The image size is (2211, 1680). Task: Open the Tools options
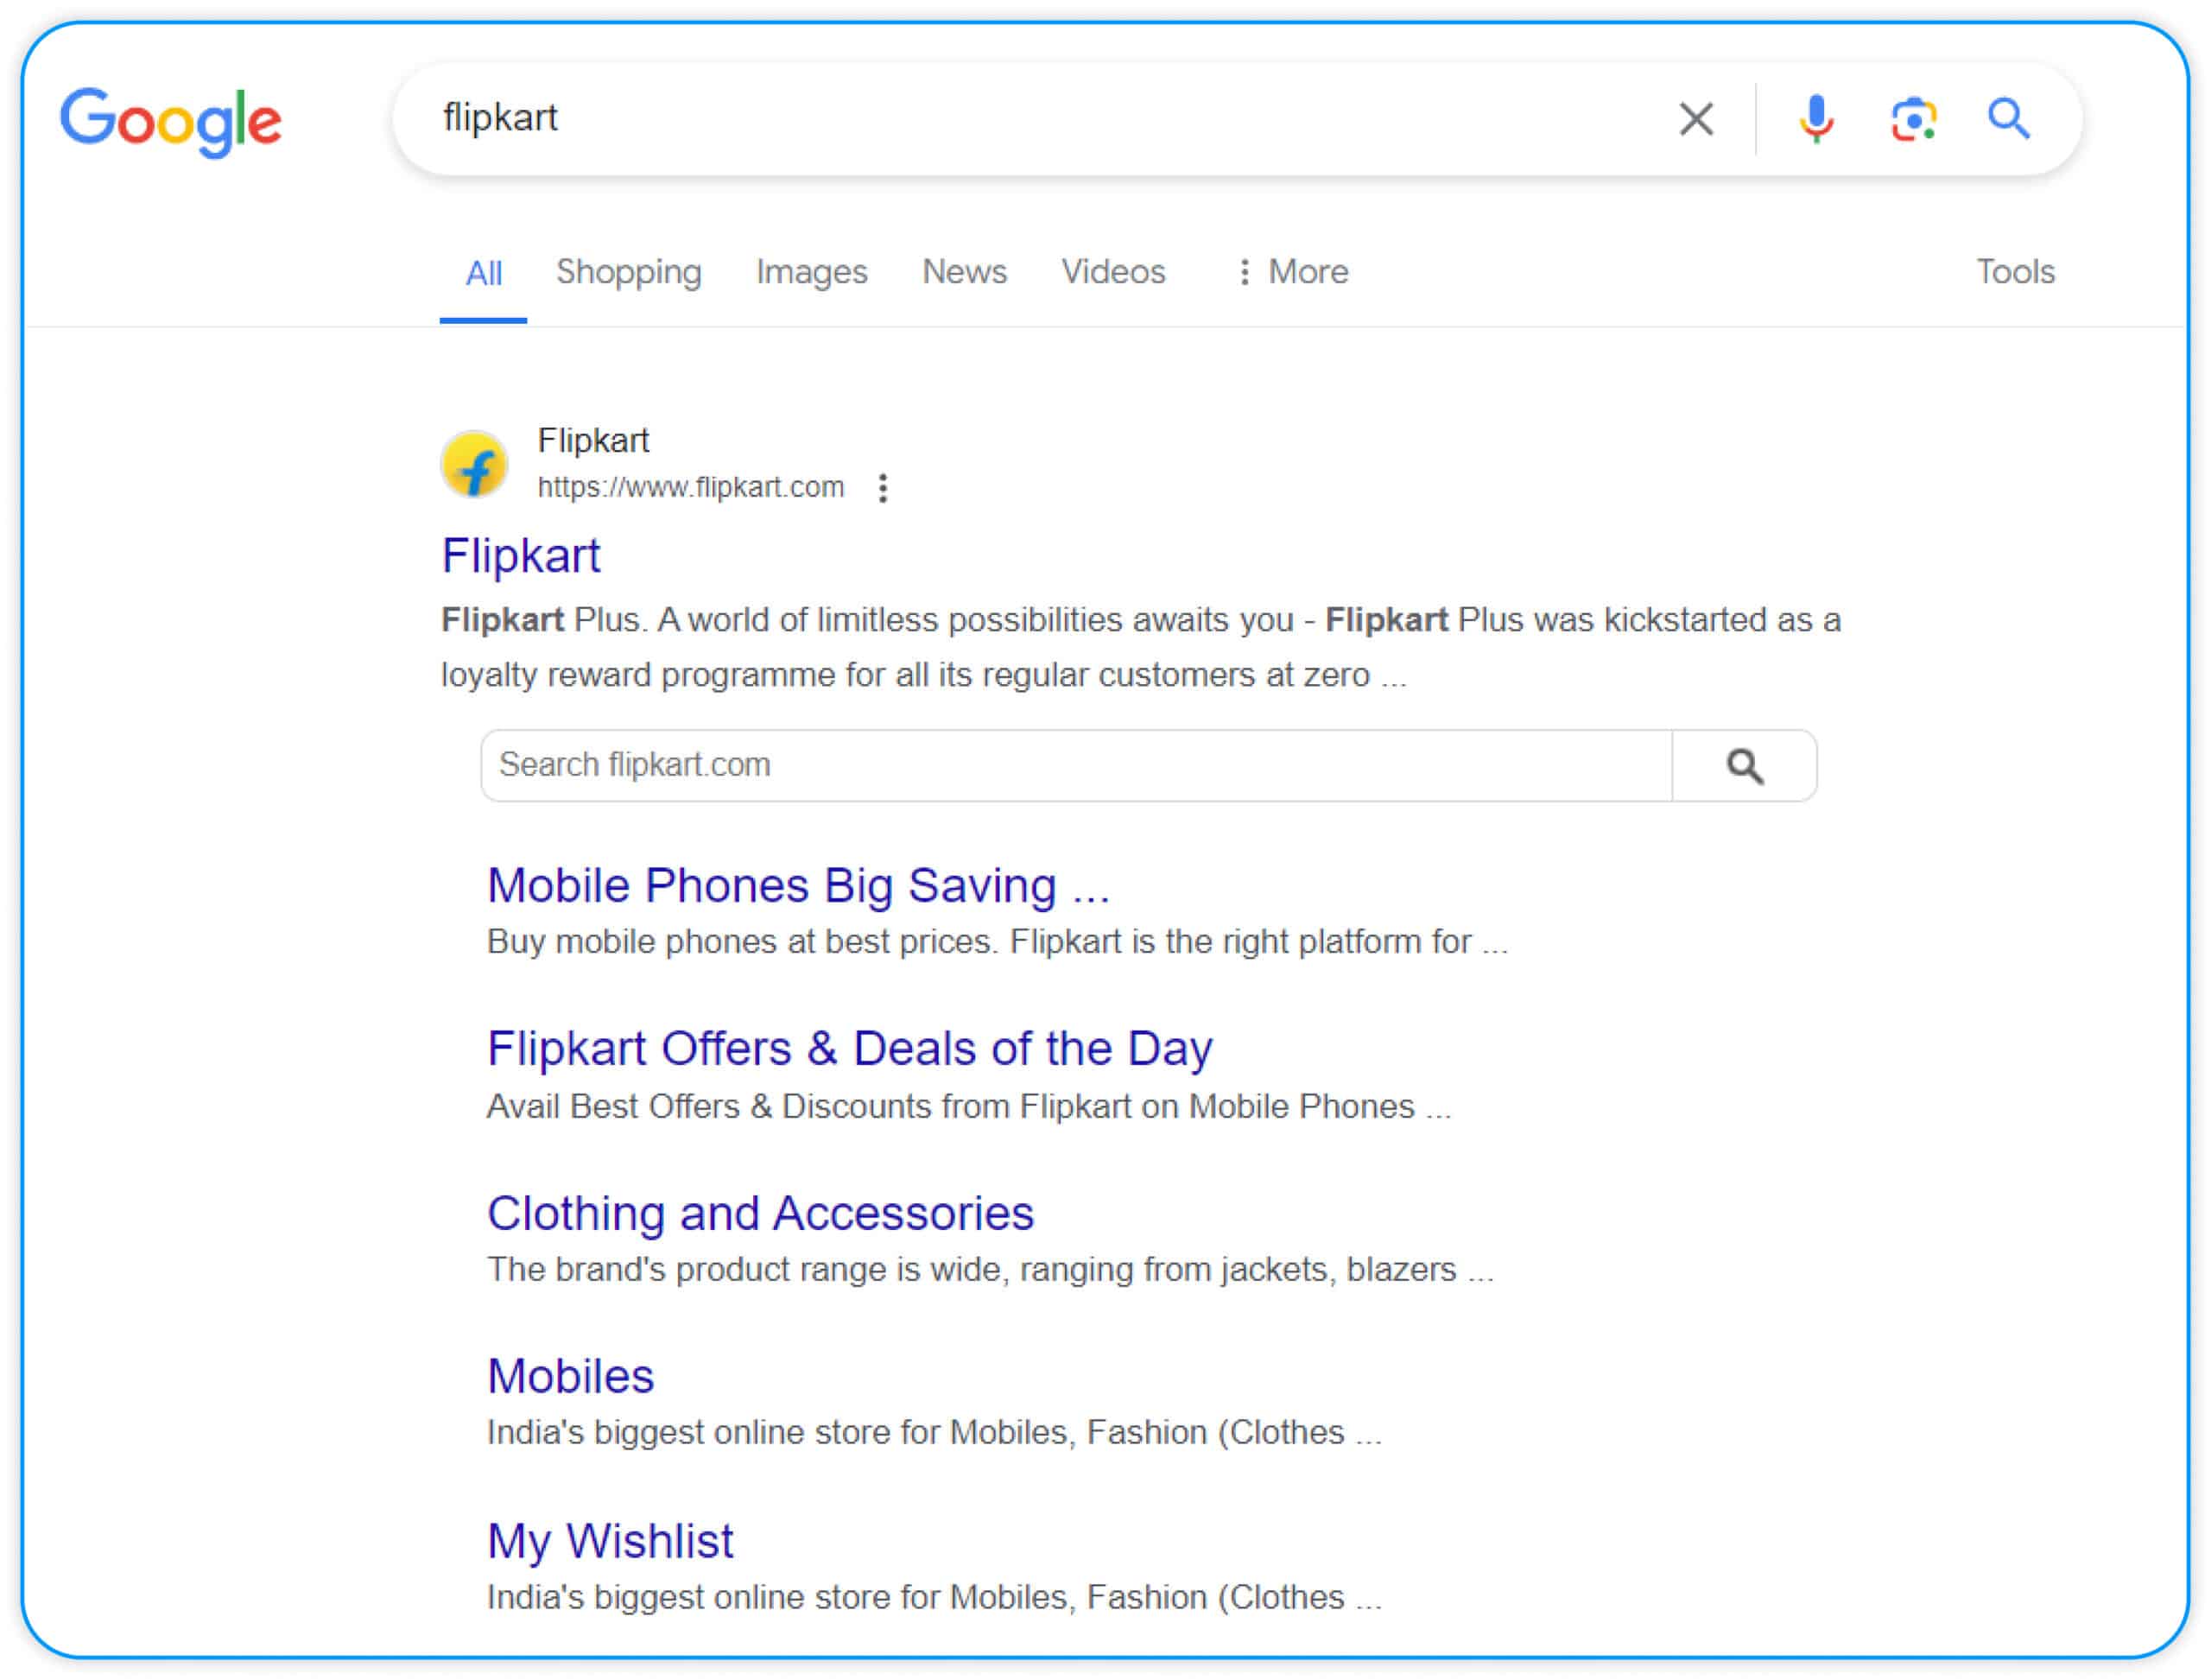(2015, 272)
